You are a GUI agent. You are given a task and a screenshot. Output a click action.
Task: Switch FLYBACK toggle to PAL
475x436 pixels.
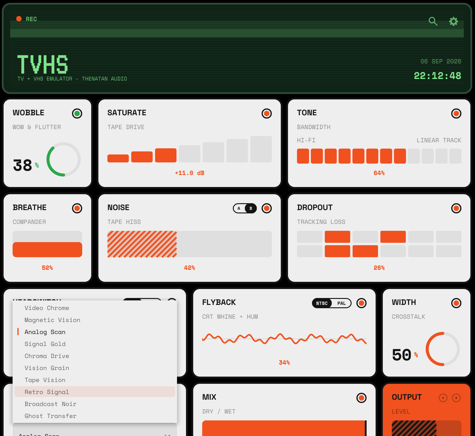coord(341,303)
